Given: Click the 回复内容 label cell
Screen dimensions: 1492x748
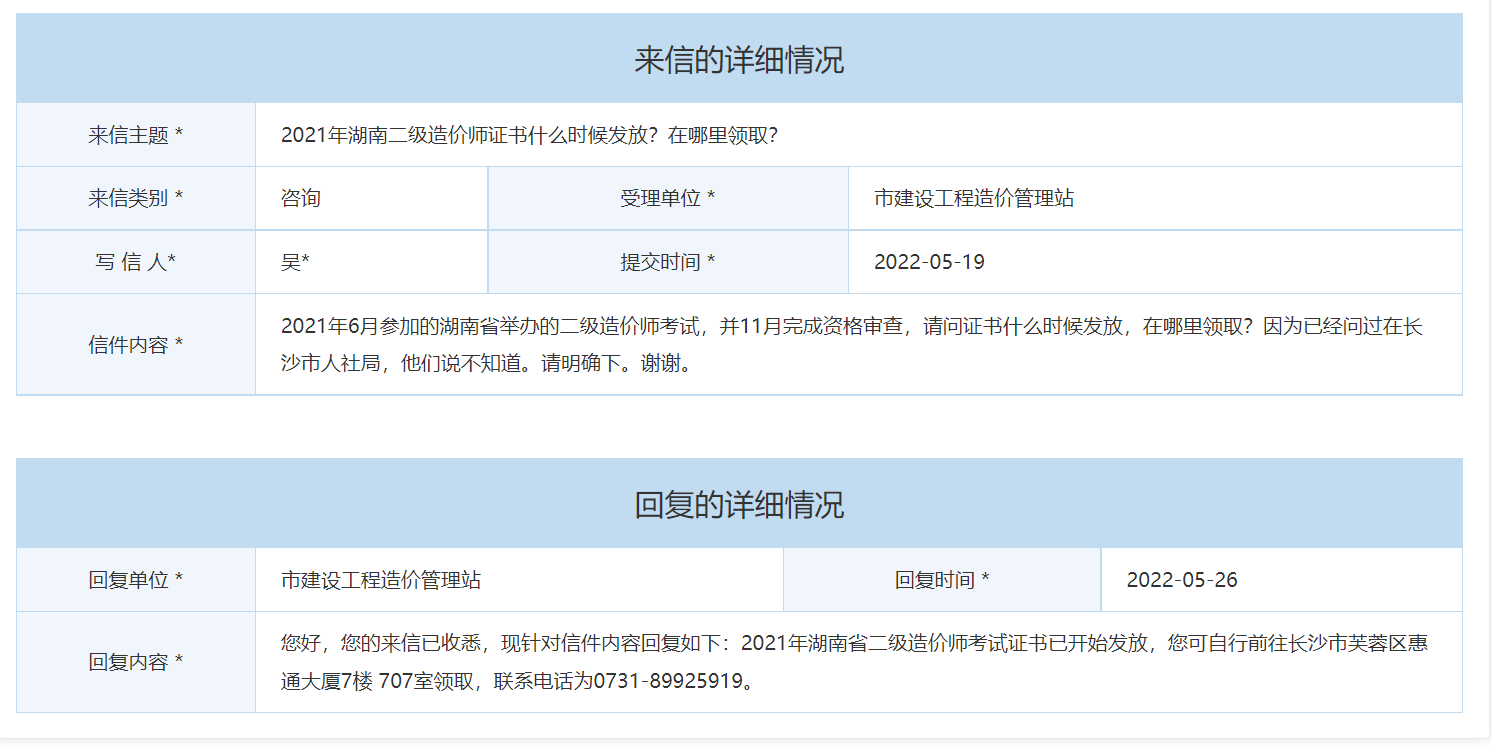Looking at the screenshot, I should (x=136, y=662).
